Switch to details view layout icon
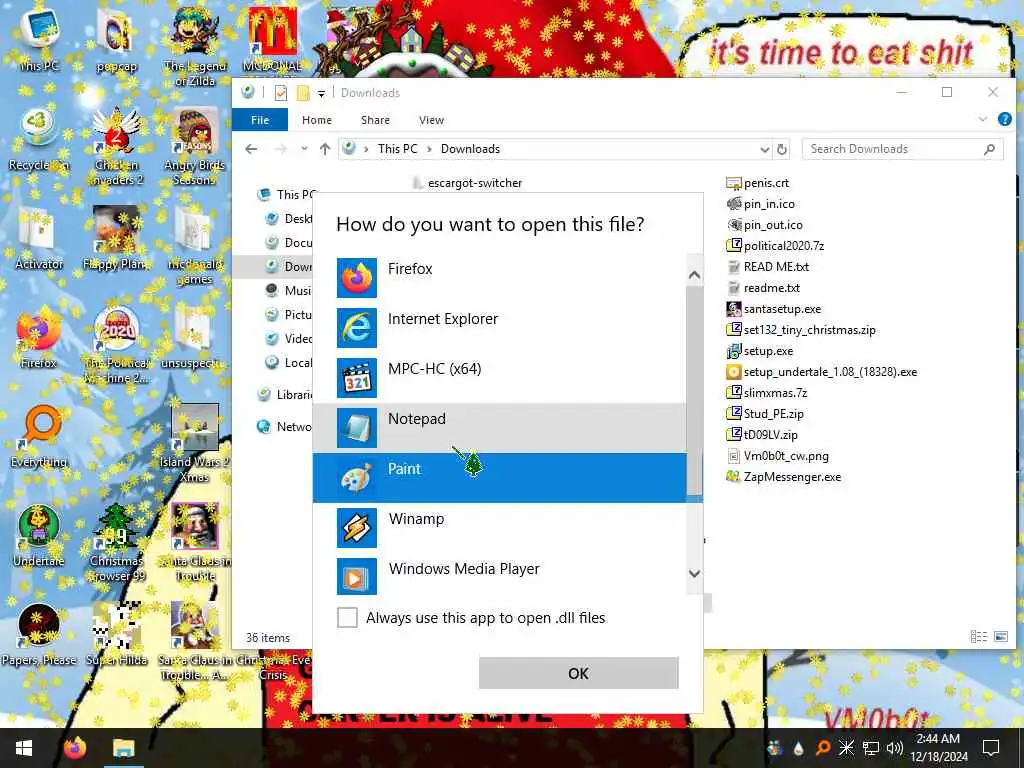 pyautogui.click(x=978, y=636)
